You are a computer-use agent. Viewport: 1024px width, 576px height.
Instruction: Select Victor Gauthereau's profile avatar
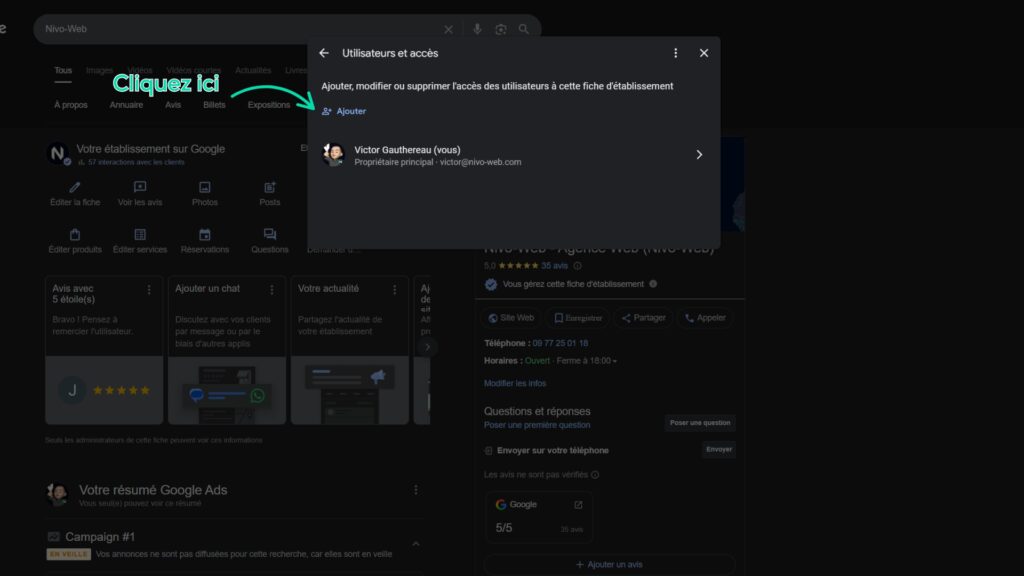coord(334,155)
